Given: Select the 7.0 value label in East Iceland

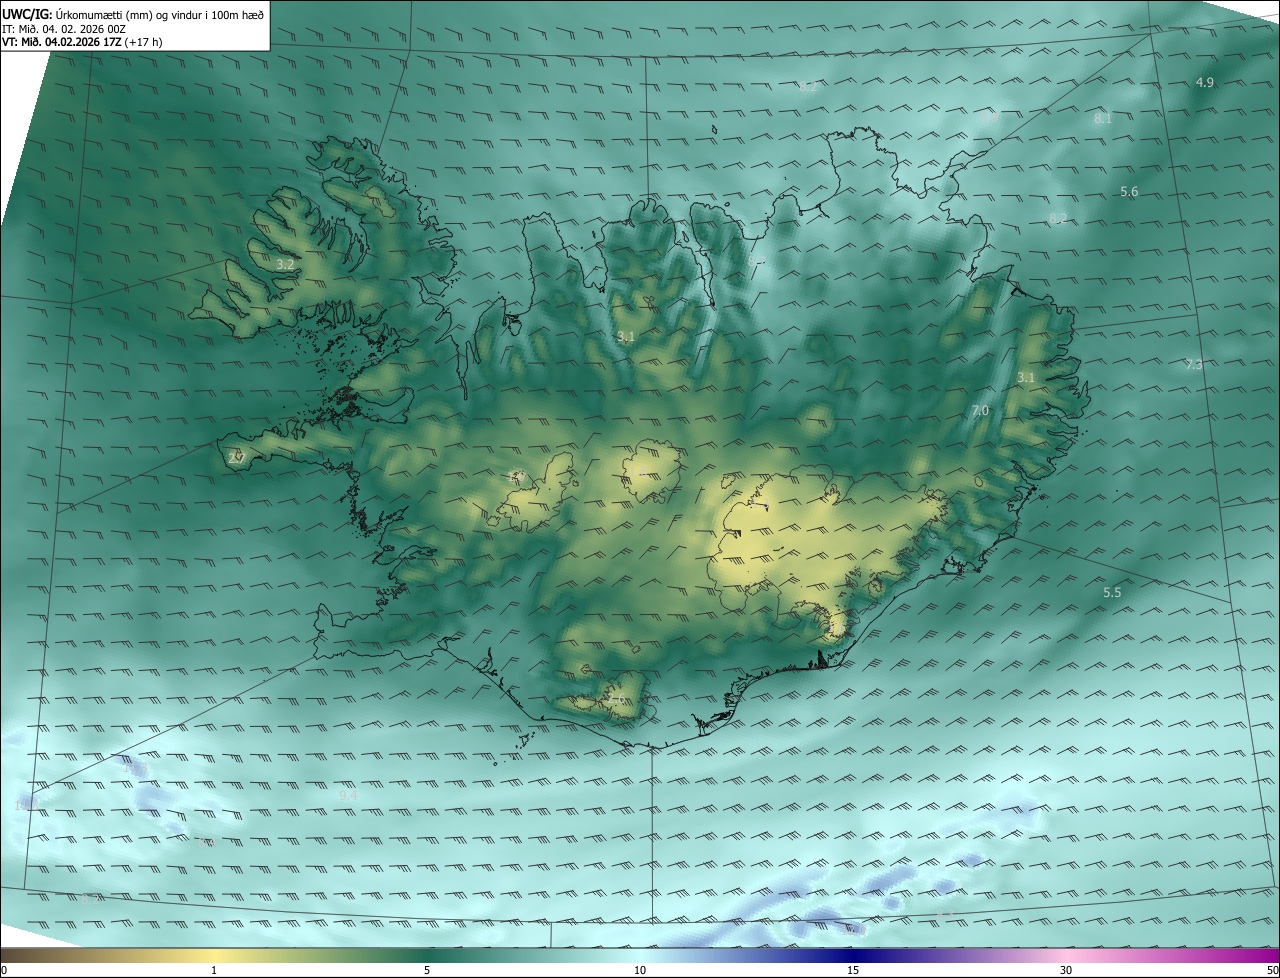Looking at the screenshot, I should click(980, 410).
